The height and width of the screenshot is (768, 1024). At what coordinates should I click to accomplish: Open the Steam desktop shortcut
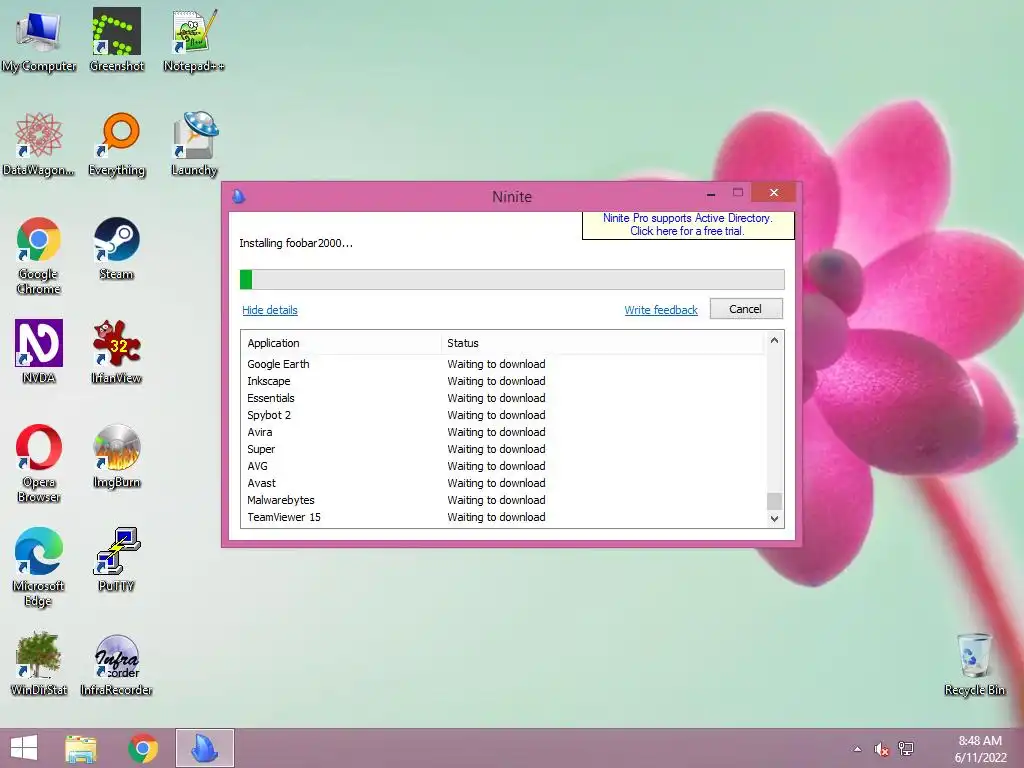[116, 248]
